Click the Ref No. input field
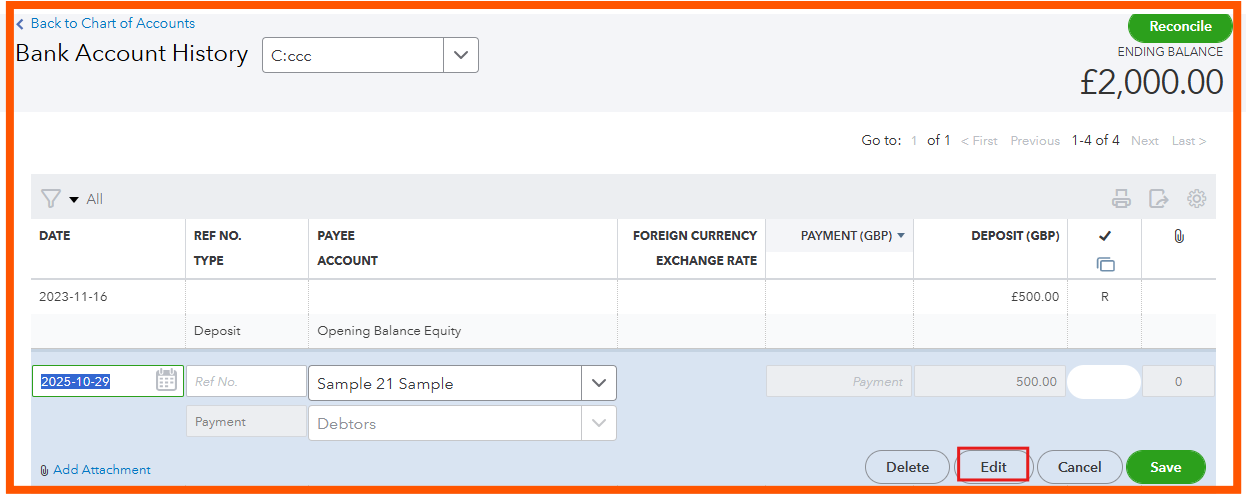Screen dimensions: 1246x494 click(246, 381)
